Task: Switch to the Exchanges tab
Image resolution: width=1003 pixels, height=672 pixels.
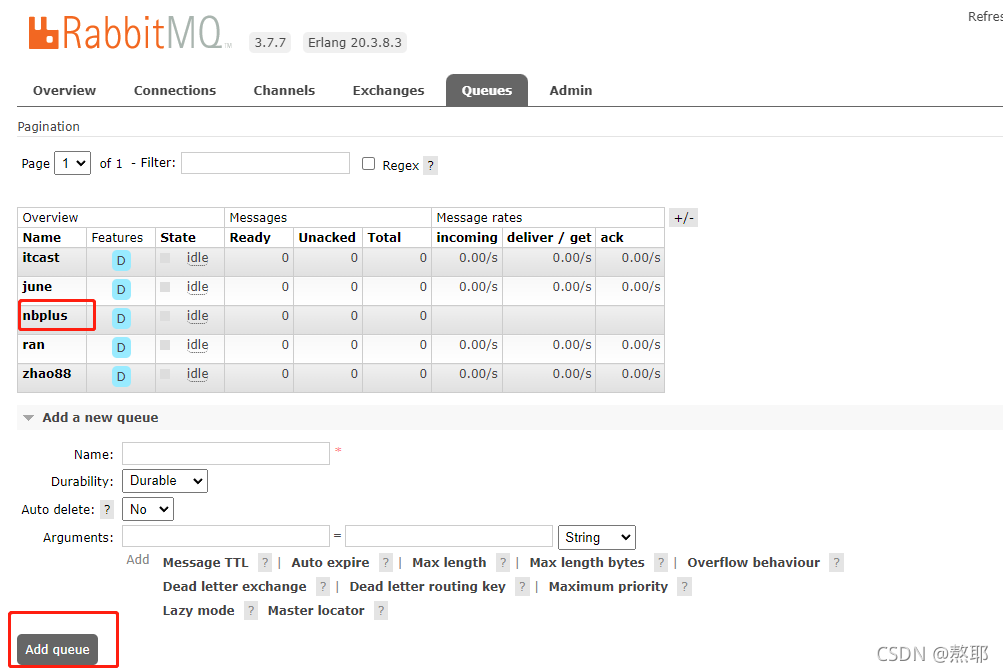Action: pyautogui.click(x=388, y=90)
